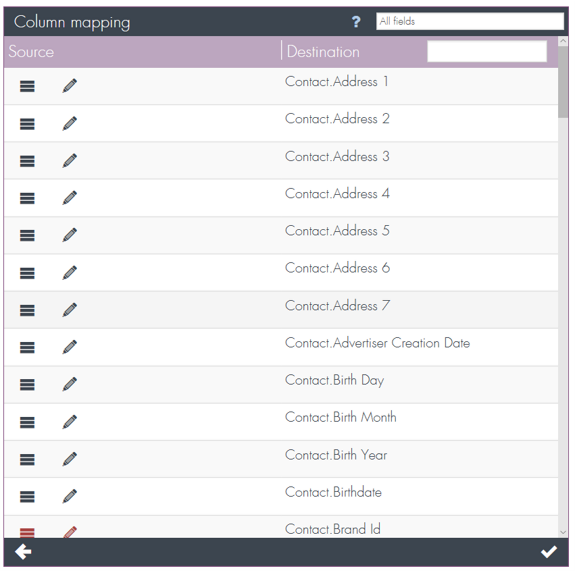575x571 pixels.
Task: Select the Contact.Birth Day destination text
Action: [334, 381]
